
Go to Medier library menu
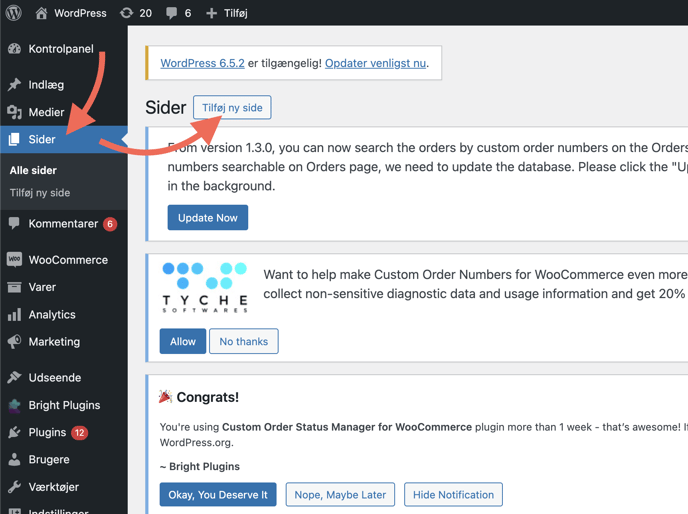[x=46, y=112]
